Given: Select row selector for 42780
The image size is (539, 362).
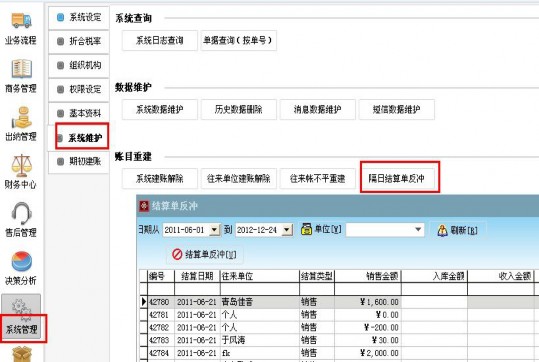Looking at the screenshot, I should [144, 302].
